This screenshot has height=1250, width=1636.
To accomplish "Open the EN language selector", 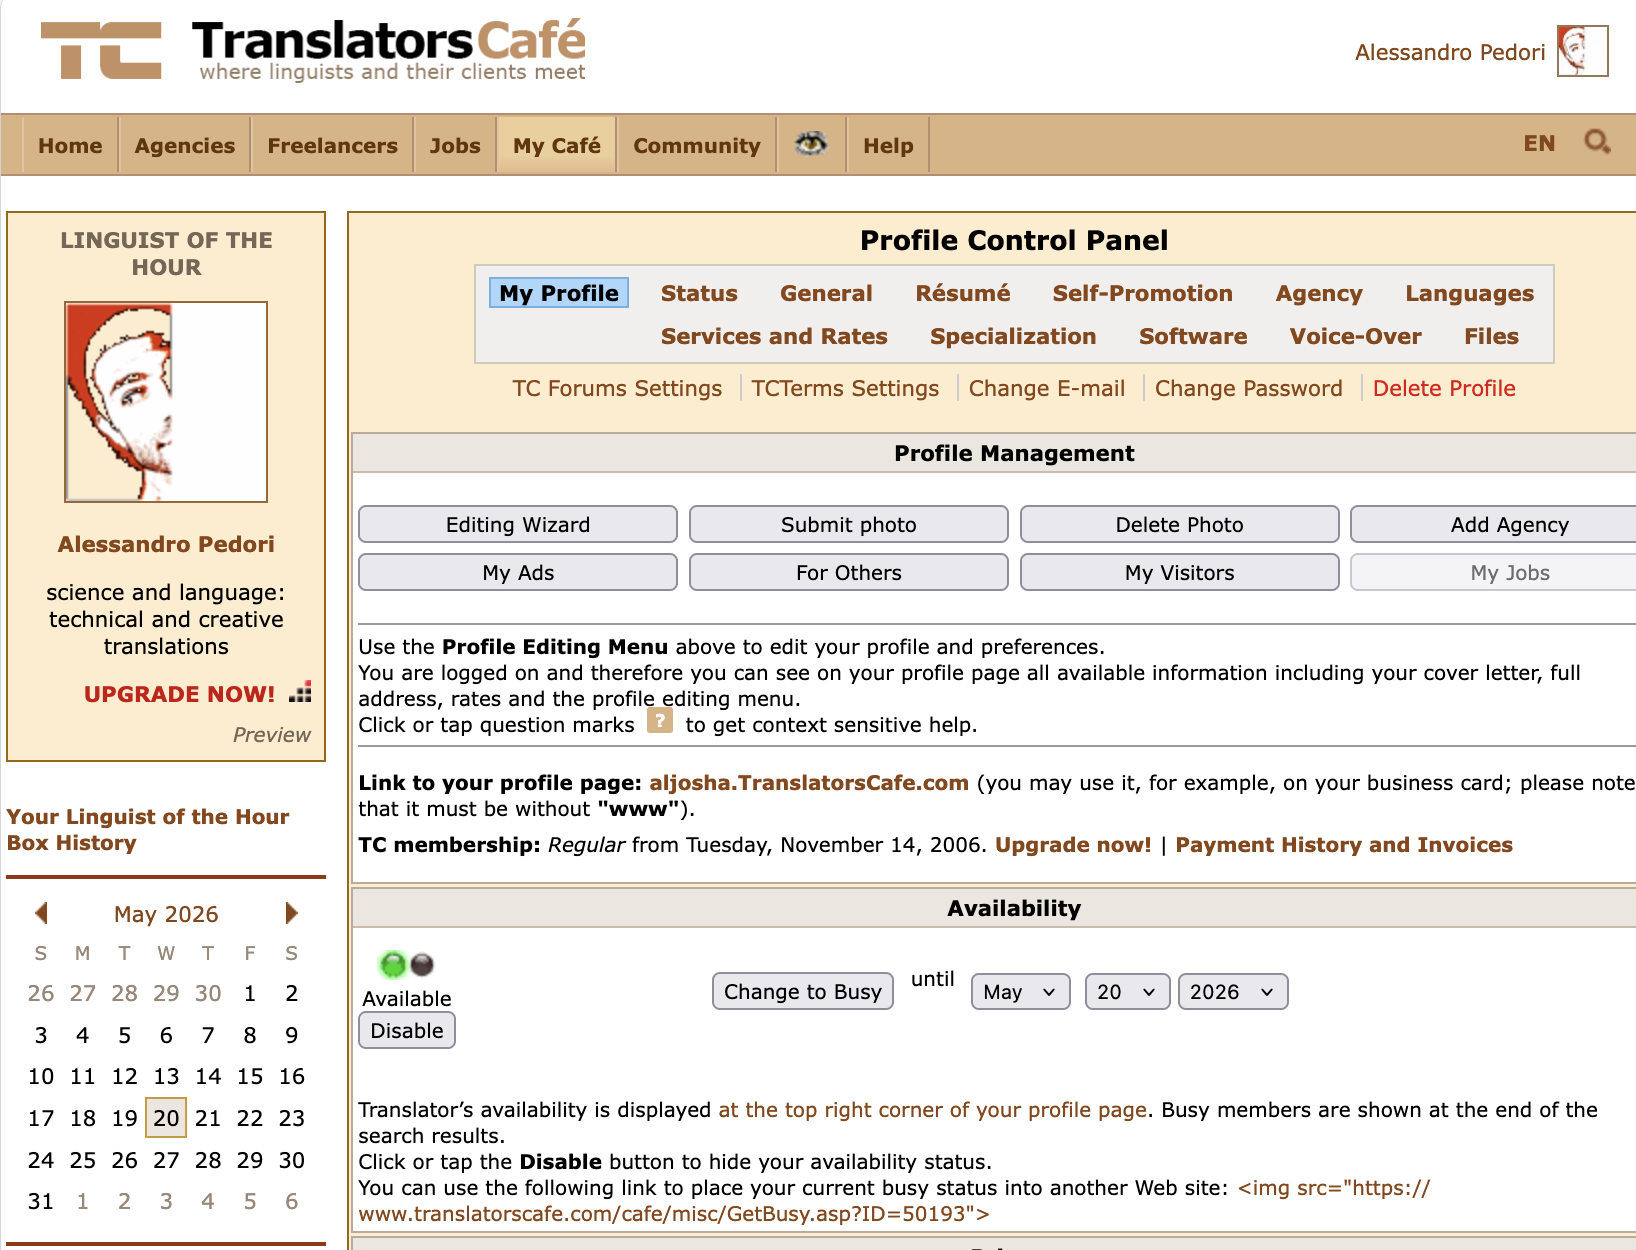I will pos(1539,143).
